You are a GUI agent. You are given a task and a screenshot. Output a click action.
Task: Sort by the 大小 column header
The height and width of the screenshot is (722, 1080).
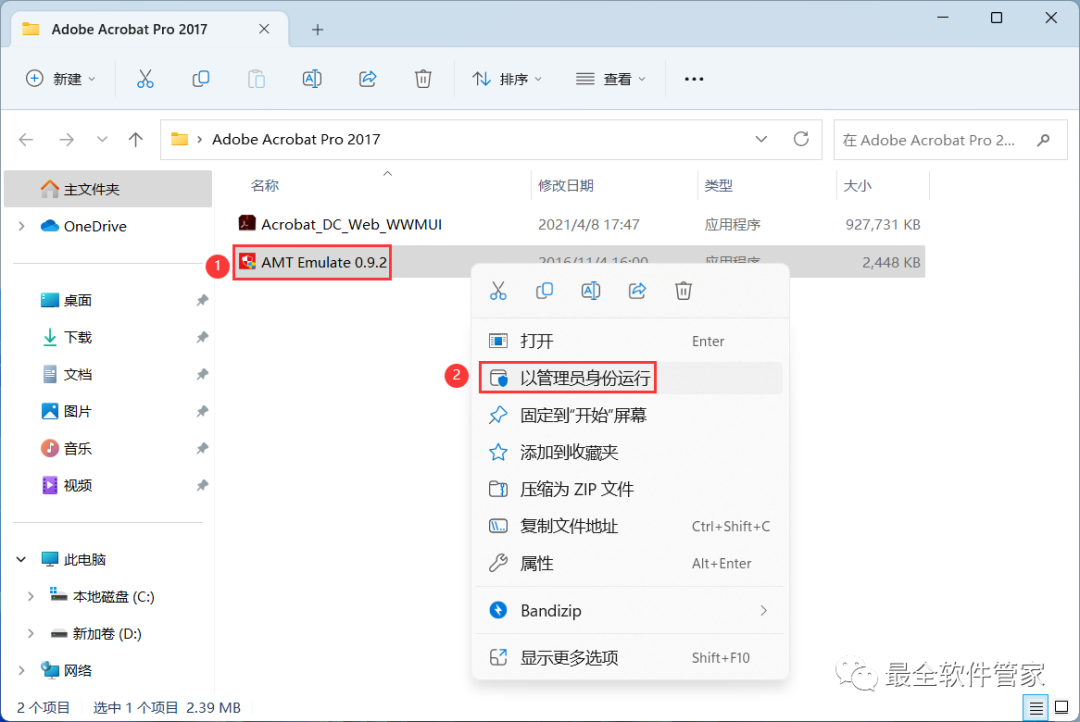coord(858,186)
